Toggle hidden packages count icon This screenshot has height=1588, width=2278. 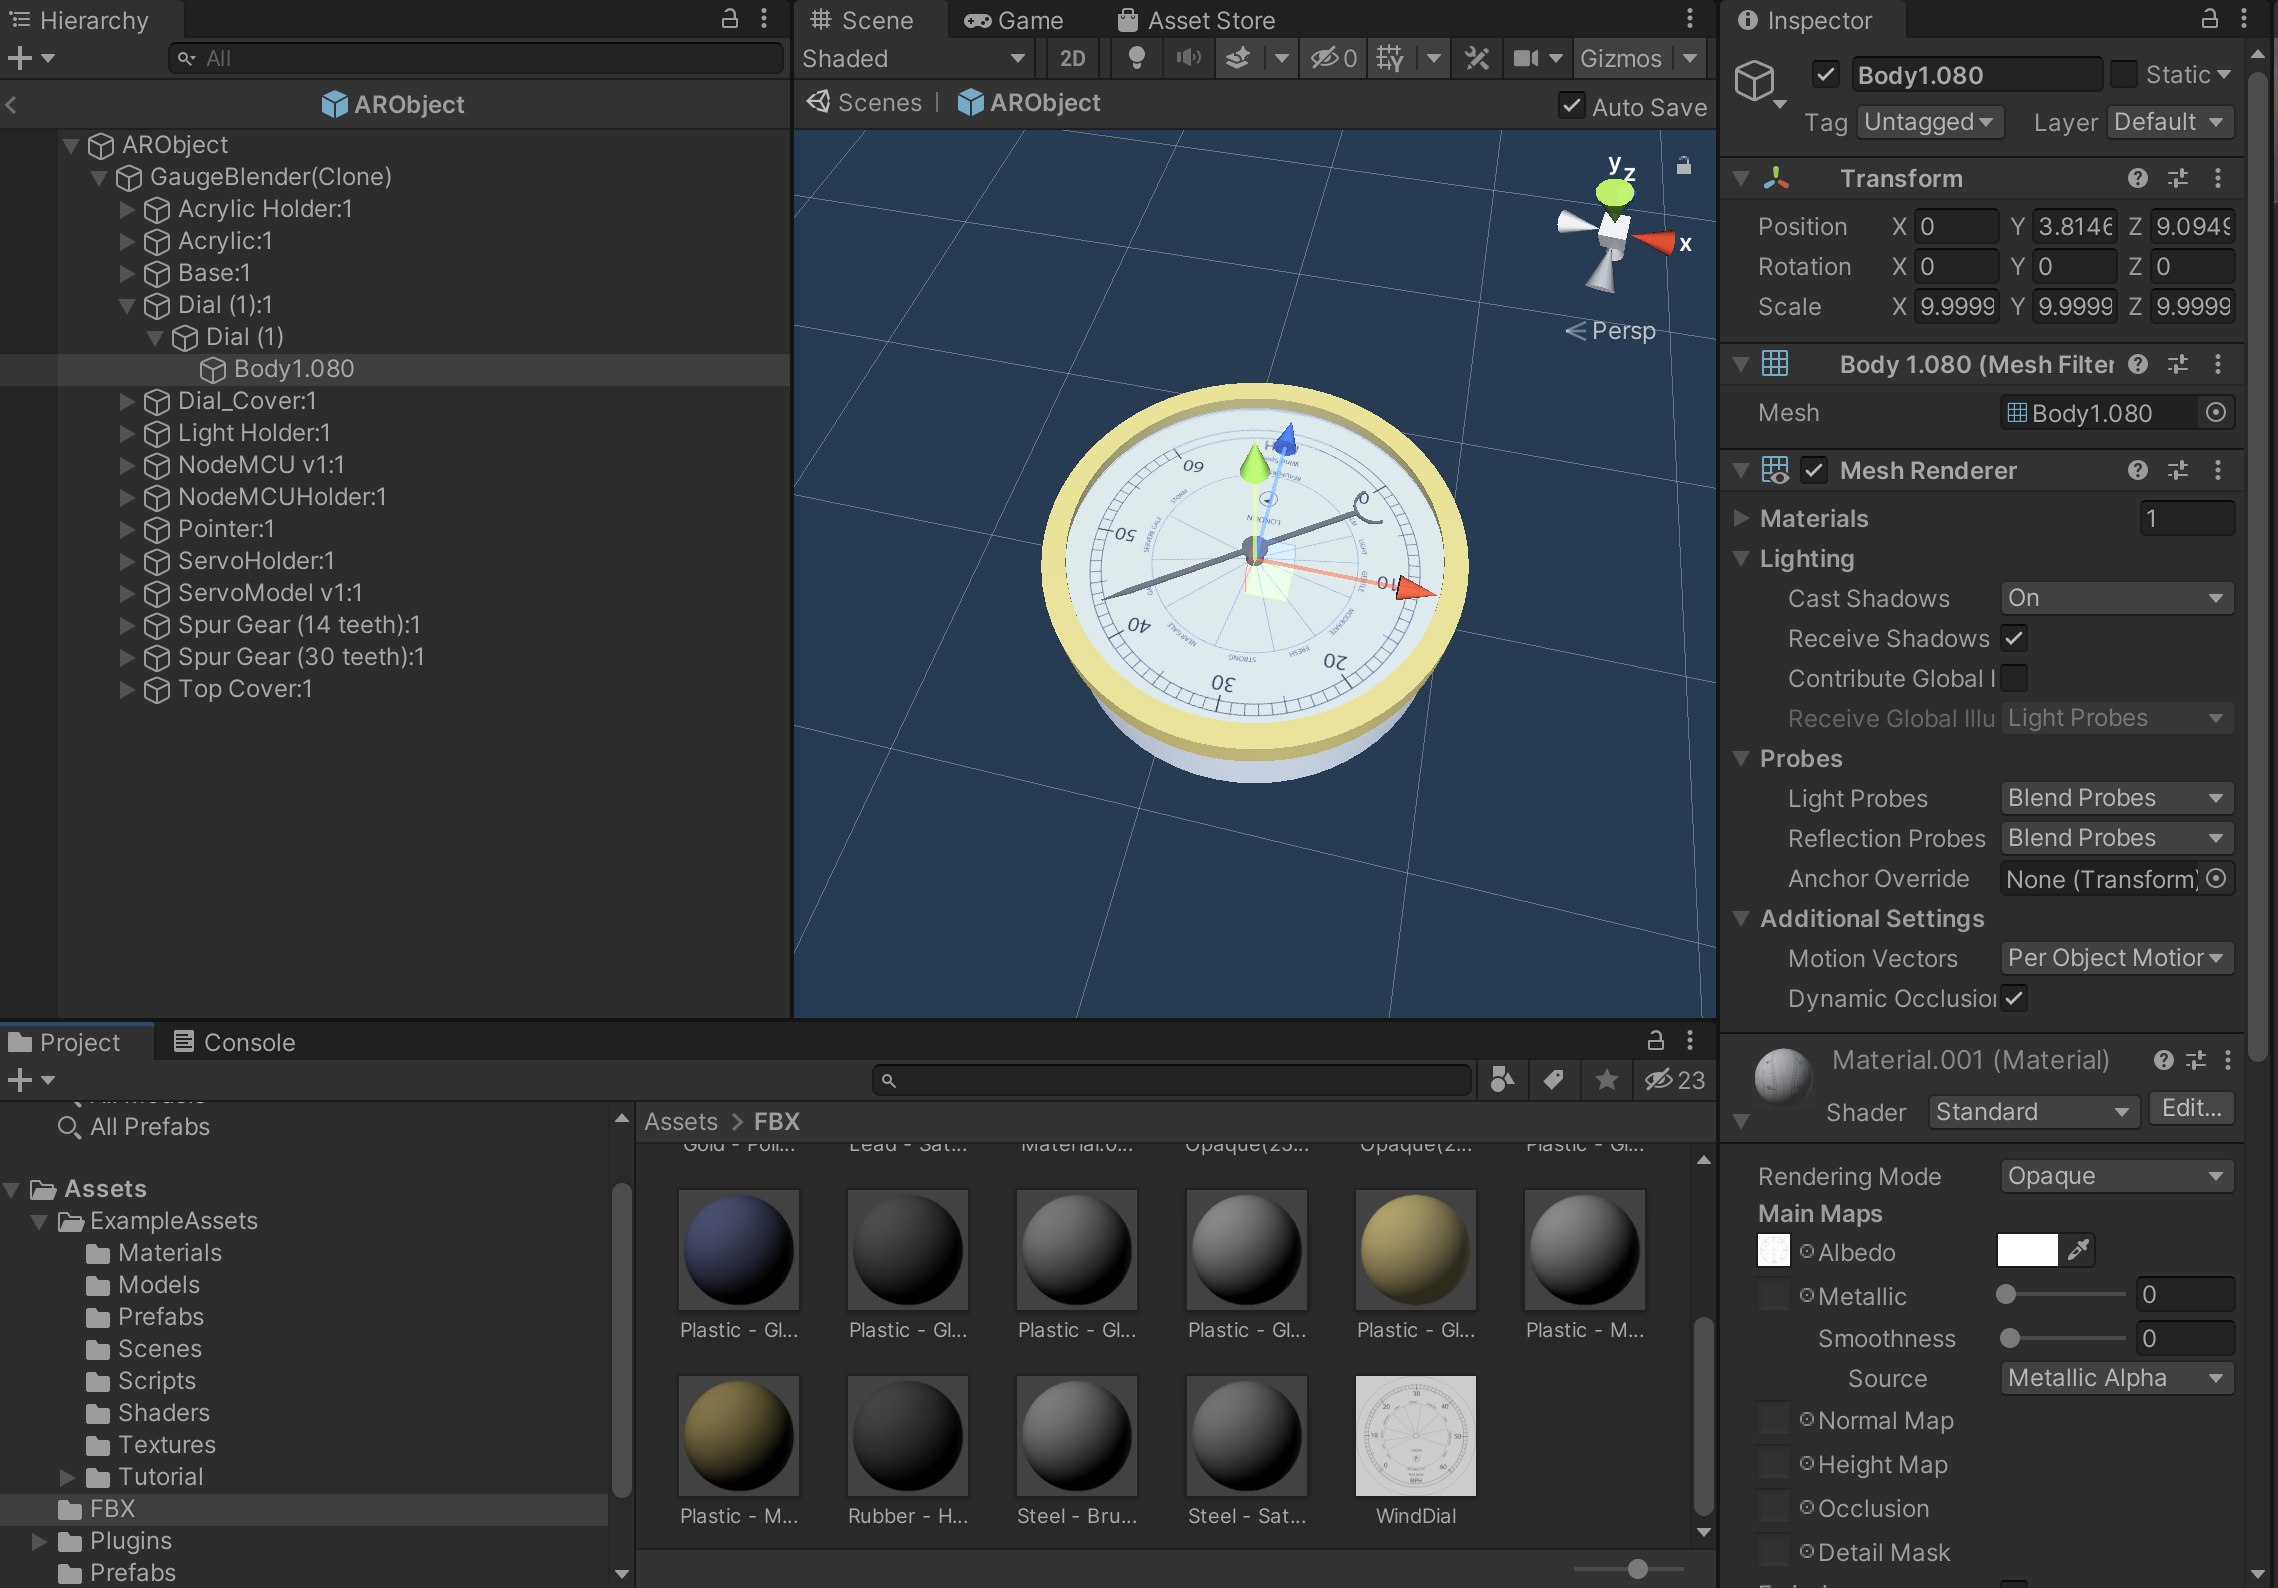pyautogui.click(x=1675, y=1079)
